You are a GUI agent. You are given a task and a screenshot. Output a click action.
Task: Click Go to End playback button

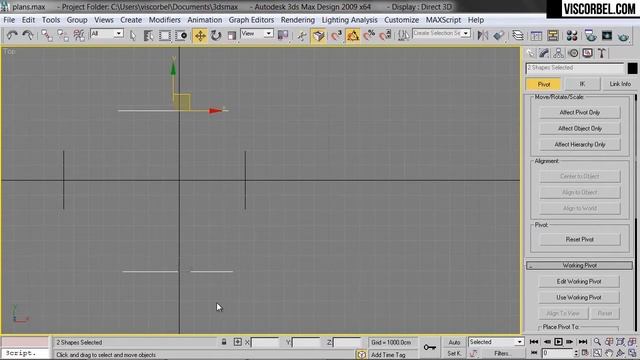point(583,342)
